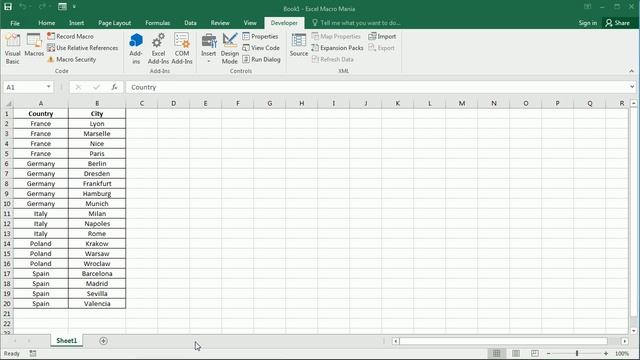
Task: Switch to the Data tab
Action: pos(190,23)
